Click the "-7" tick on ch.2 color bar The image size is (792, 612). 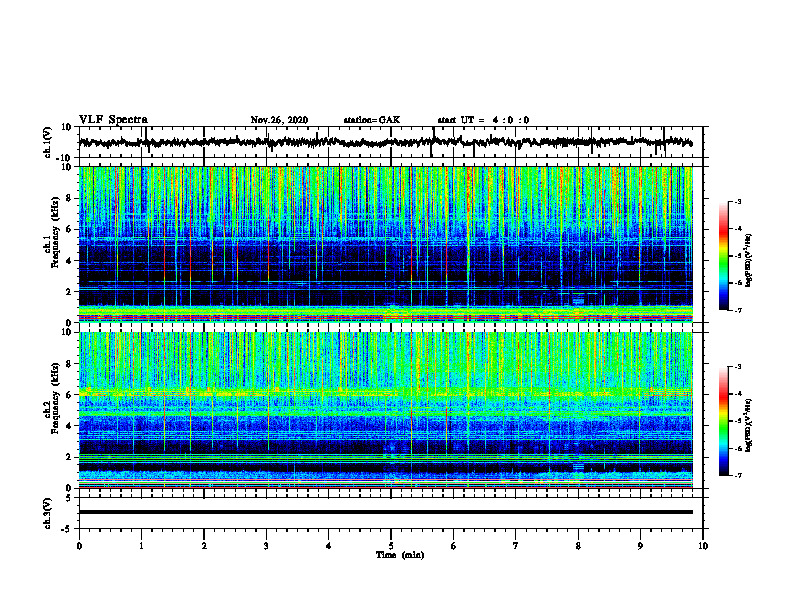tap(738, 475)
